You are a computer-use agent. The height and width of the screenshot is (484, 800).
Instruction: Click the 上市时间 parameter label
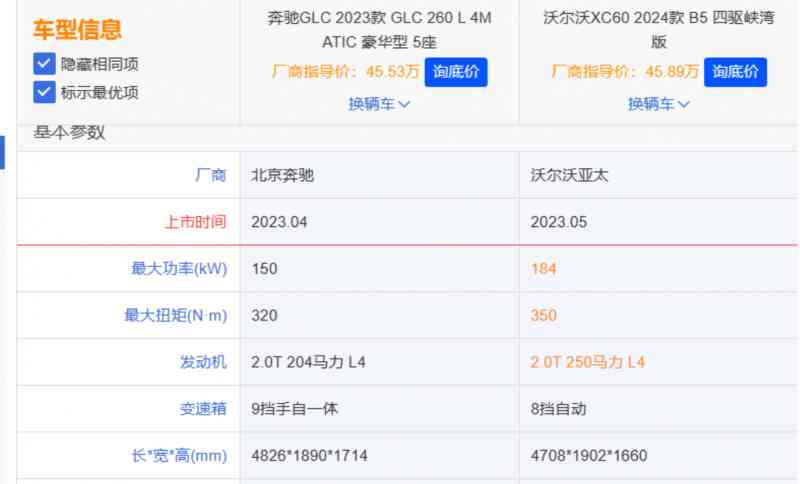(x=195, y=222)
